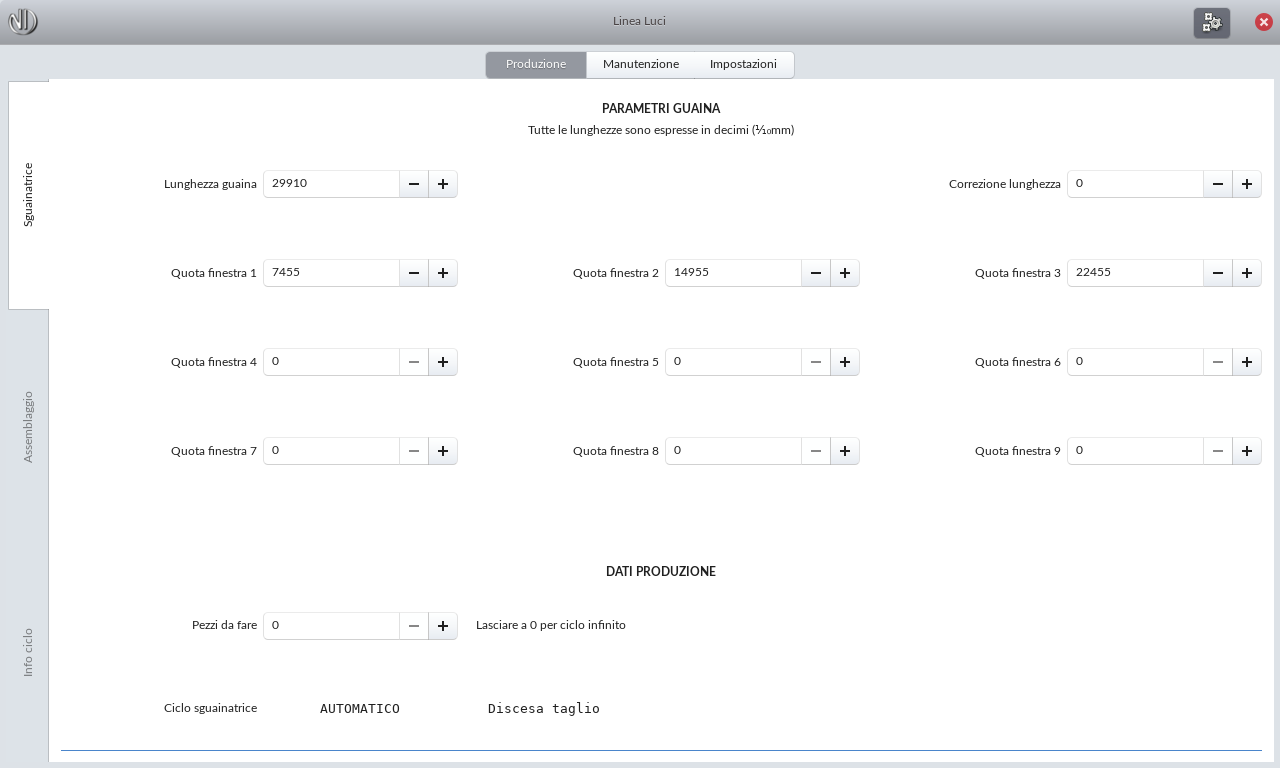
Task: Select the Info ciclo side tab
Action: point(28,652)
